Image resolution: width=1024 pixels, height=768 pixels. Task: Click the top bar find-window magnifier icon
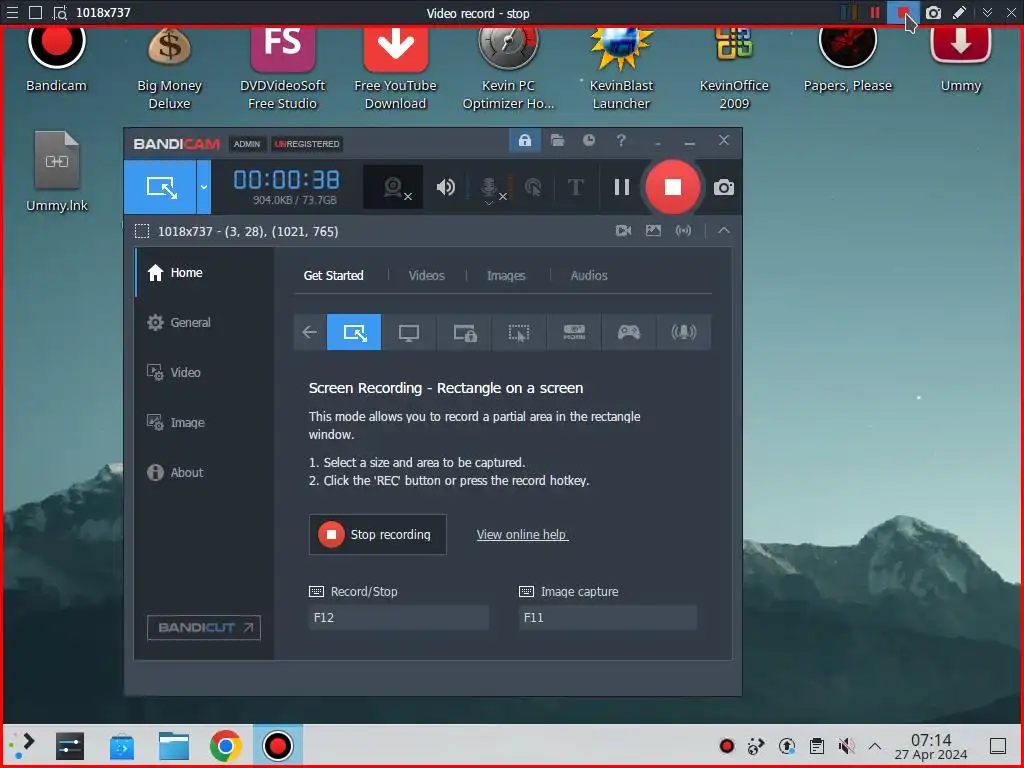click(60, 13)
